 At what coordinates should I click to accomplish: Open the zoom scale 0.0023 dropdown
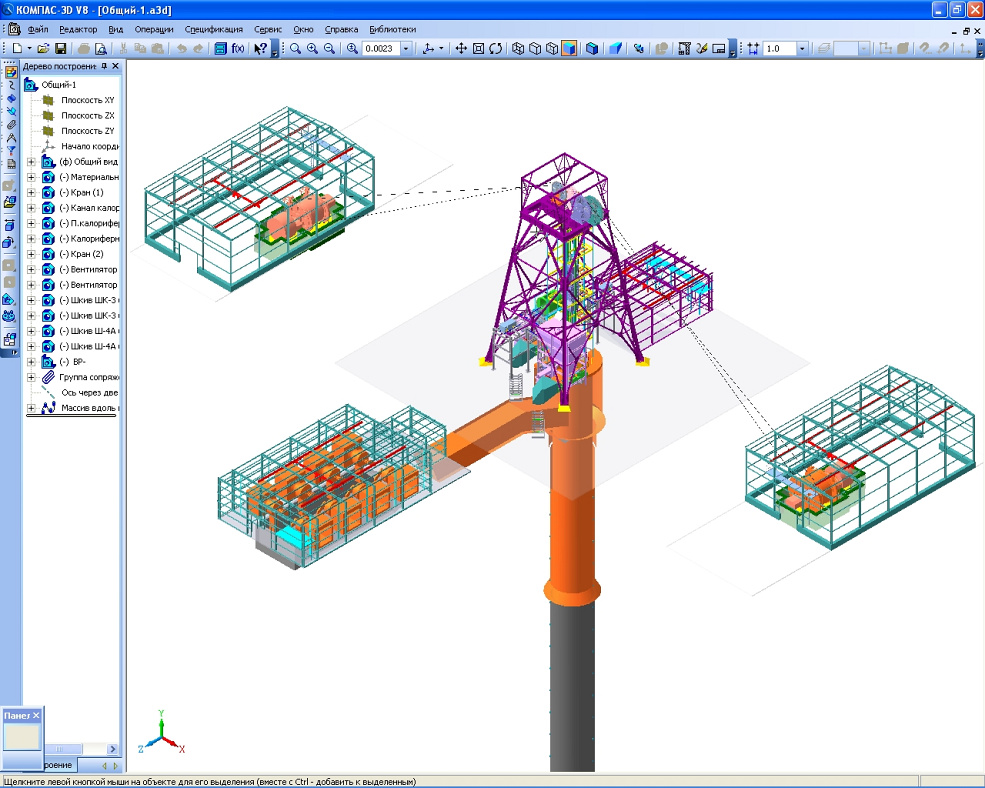coord(406,48)
